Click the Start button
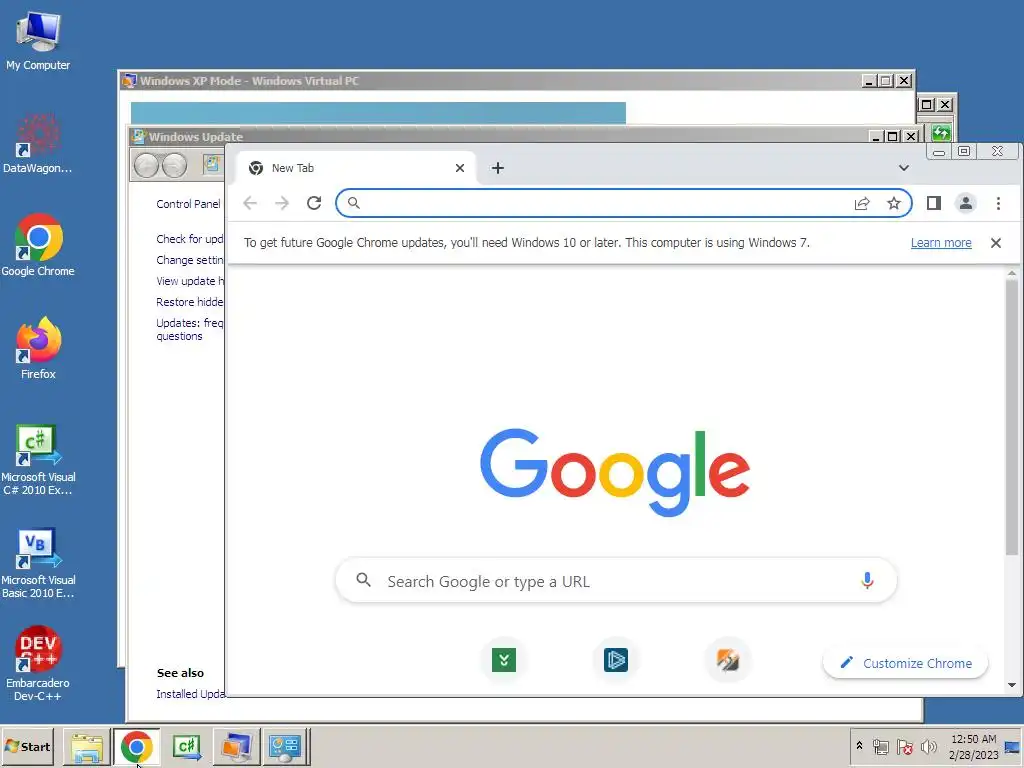Image resolution: width=1024 pixels, height=768 pixels. click(27, 746)
